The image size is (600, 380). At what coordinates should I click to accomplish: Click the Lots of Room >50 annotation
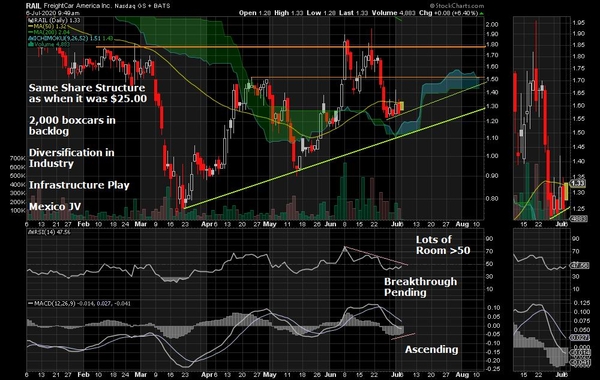[x=443, y=245]
